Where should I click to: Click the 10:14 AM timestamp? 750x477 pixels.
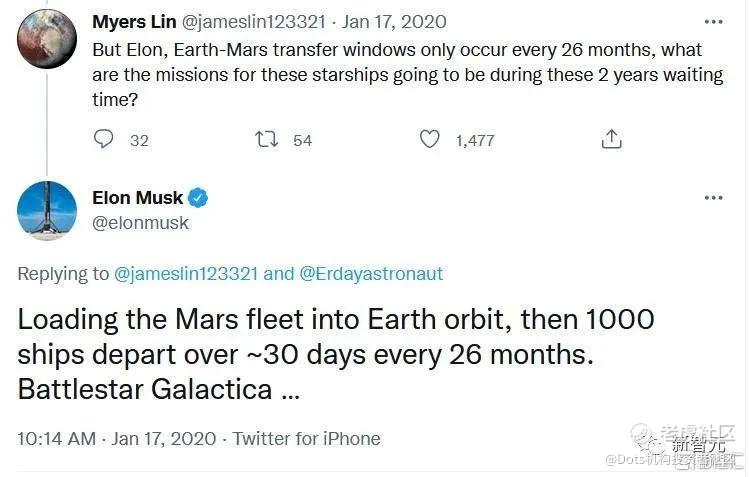pos(57,438)
